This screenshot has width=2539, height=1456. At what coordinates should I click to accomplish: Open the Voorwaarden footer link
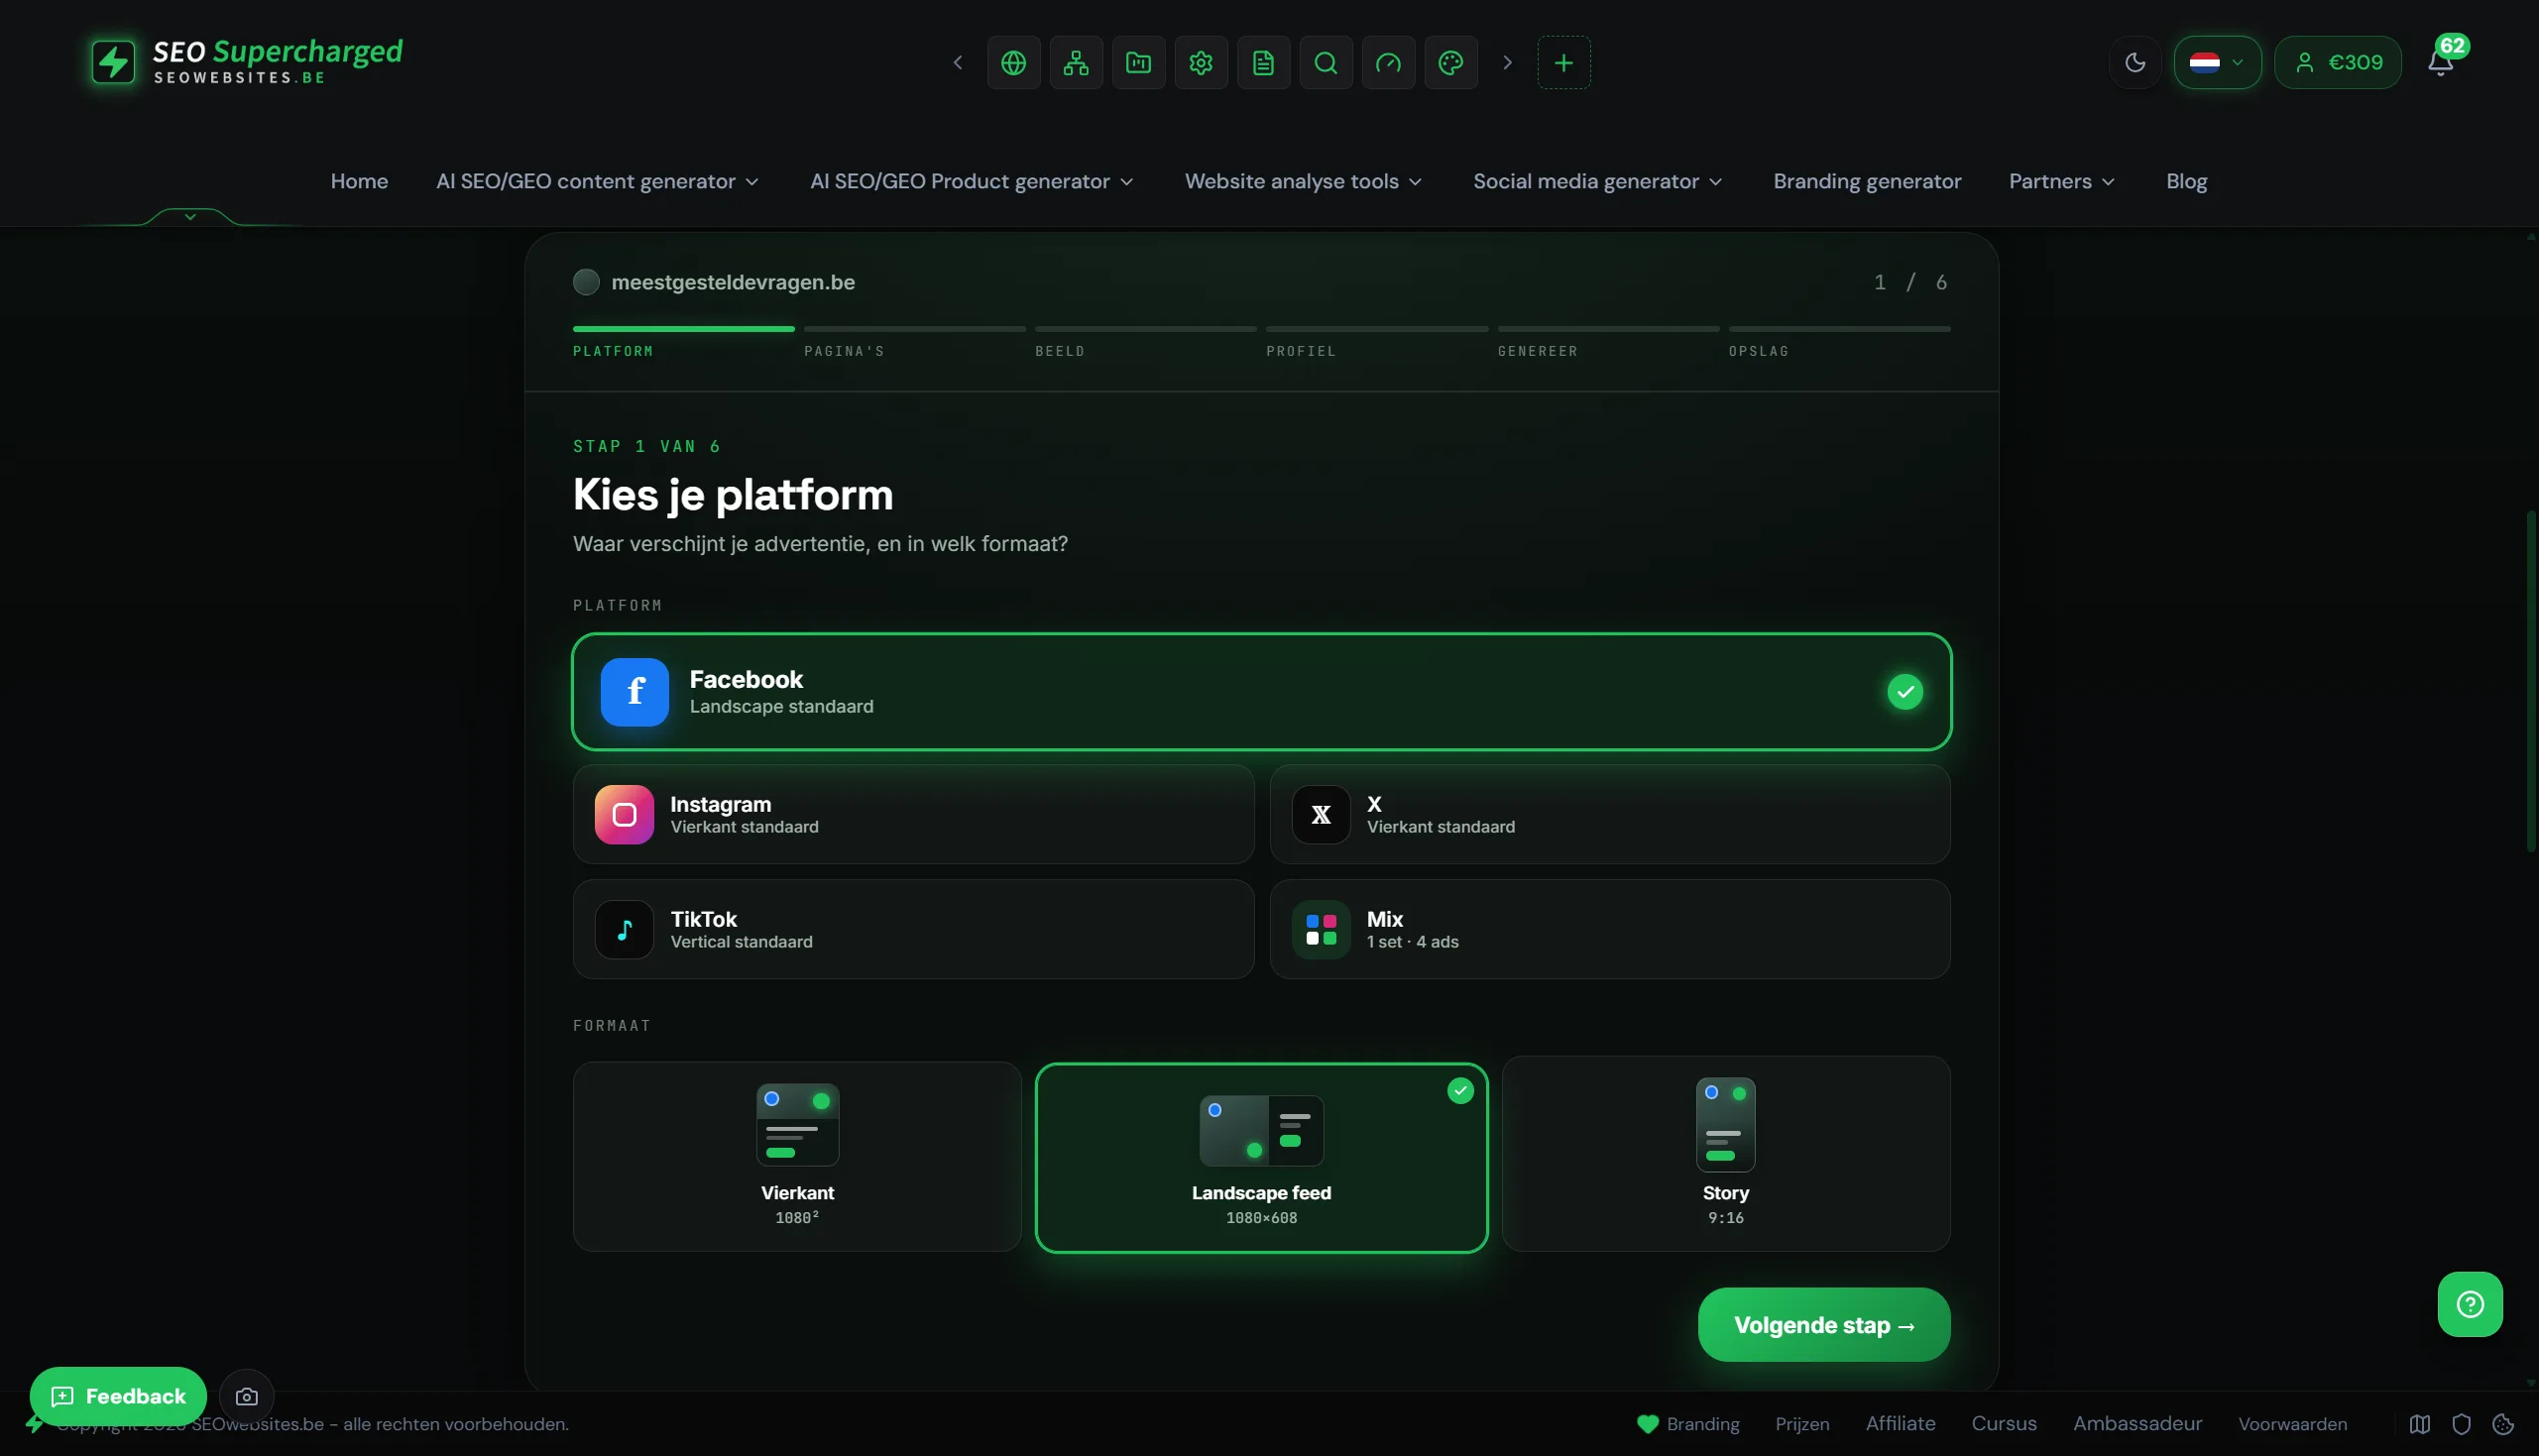point(2292,1424)
